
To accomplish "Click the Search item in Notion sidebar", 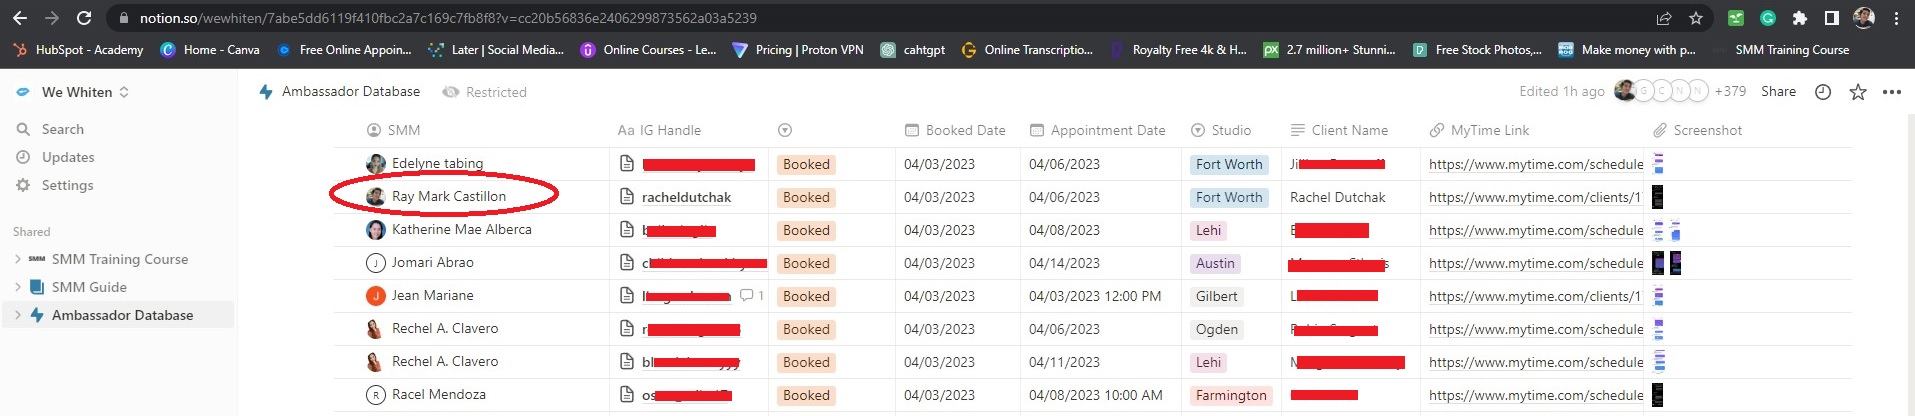I will pos(62,129).
